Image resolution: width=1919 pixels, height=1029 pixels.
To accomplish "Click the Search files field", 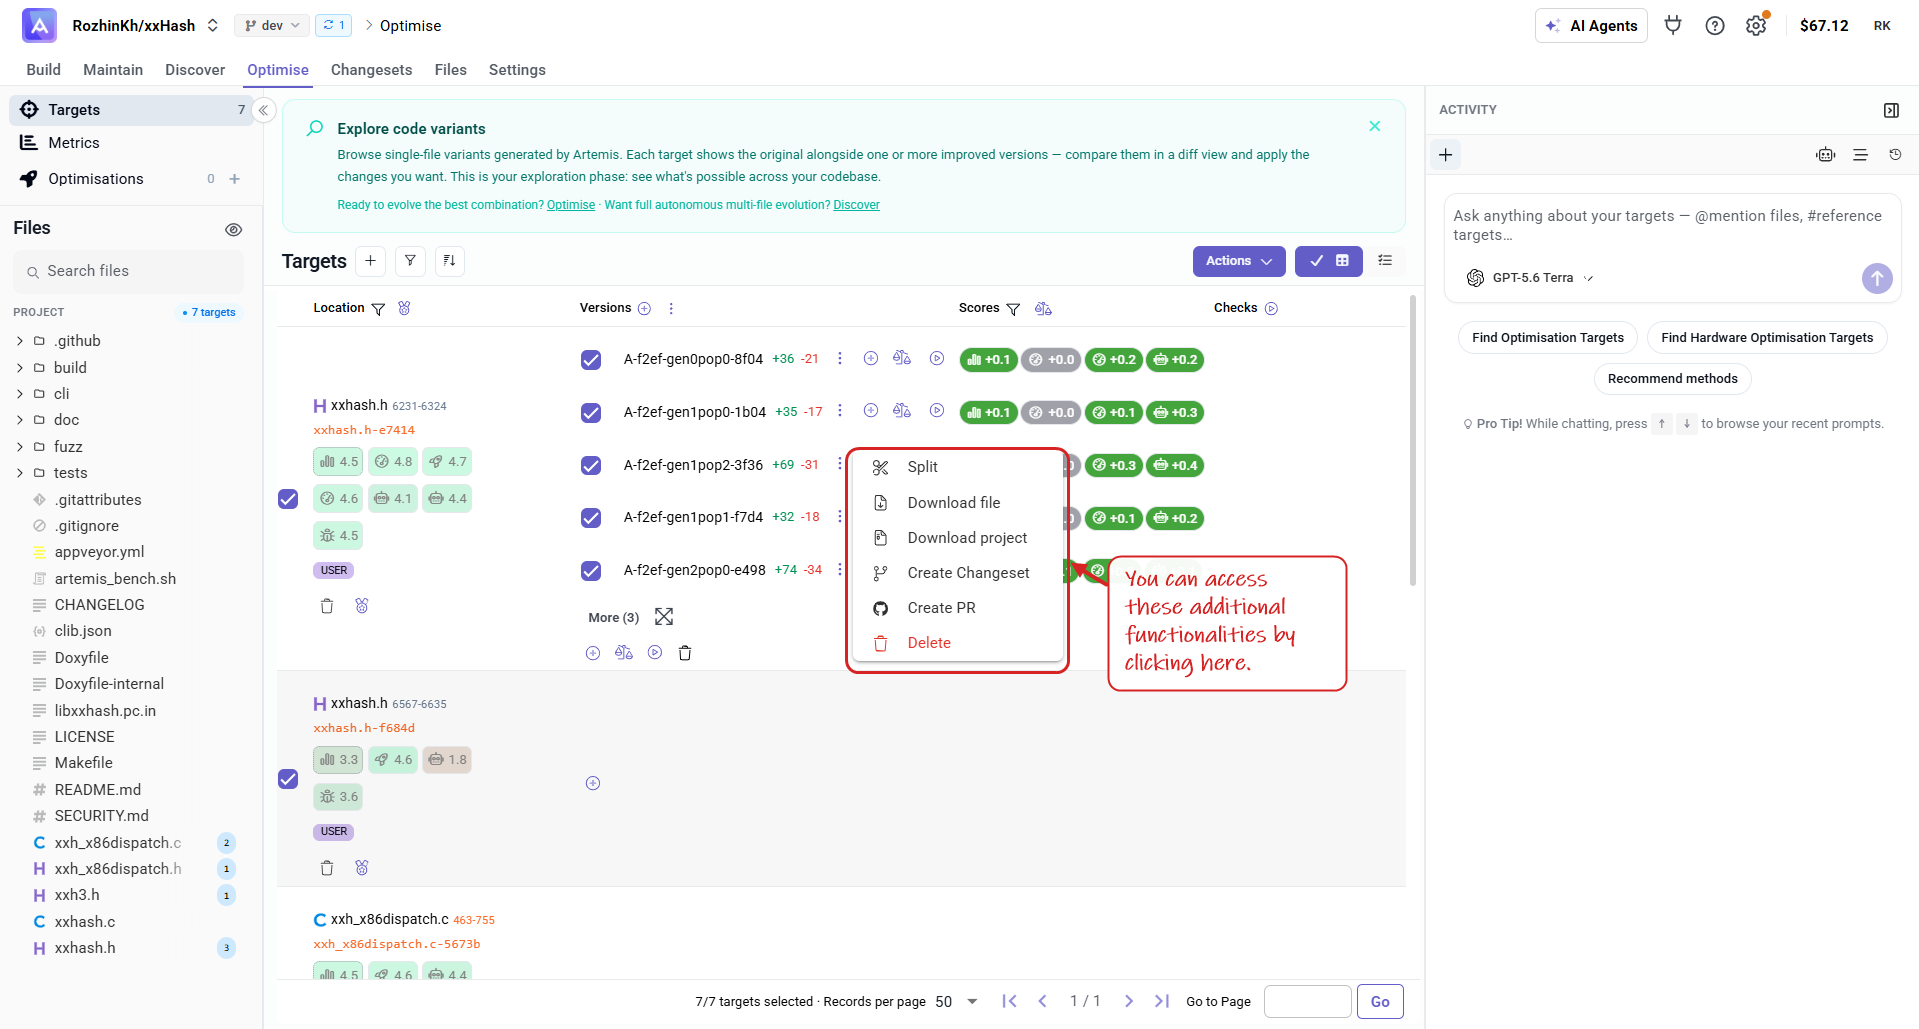I will tap(129, 272).
